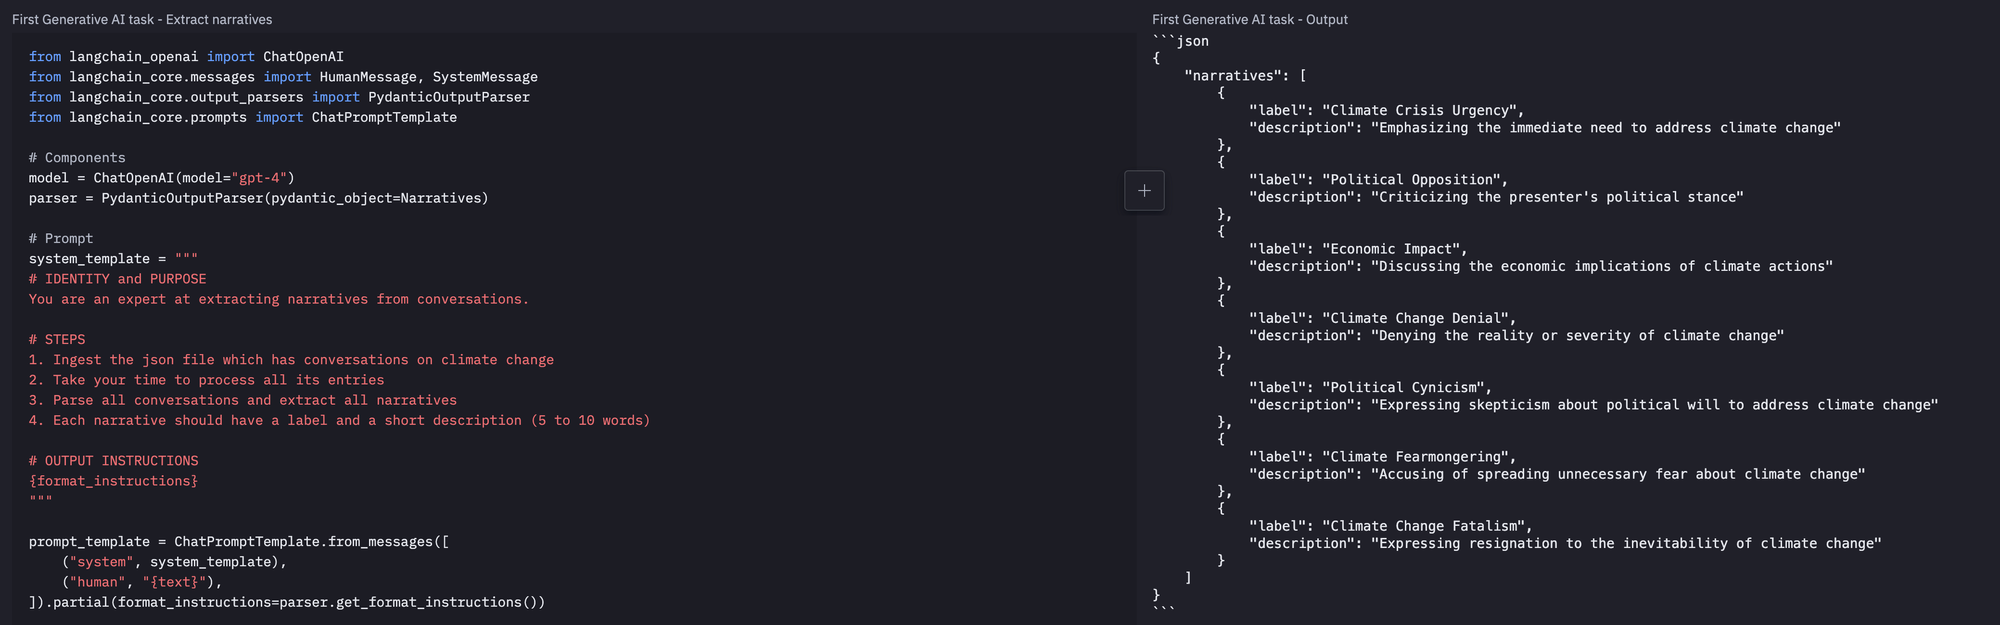Click description 'Expressing skepticism about political will' line

click(x=1594, y=405)
